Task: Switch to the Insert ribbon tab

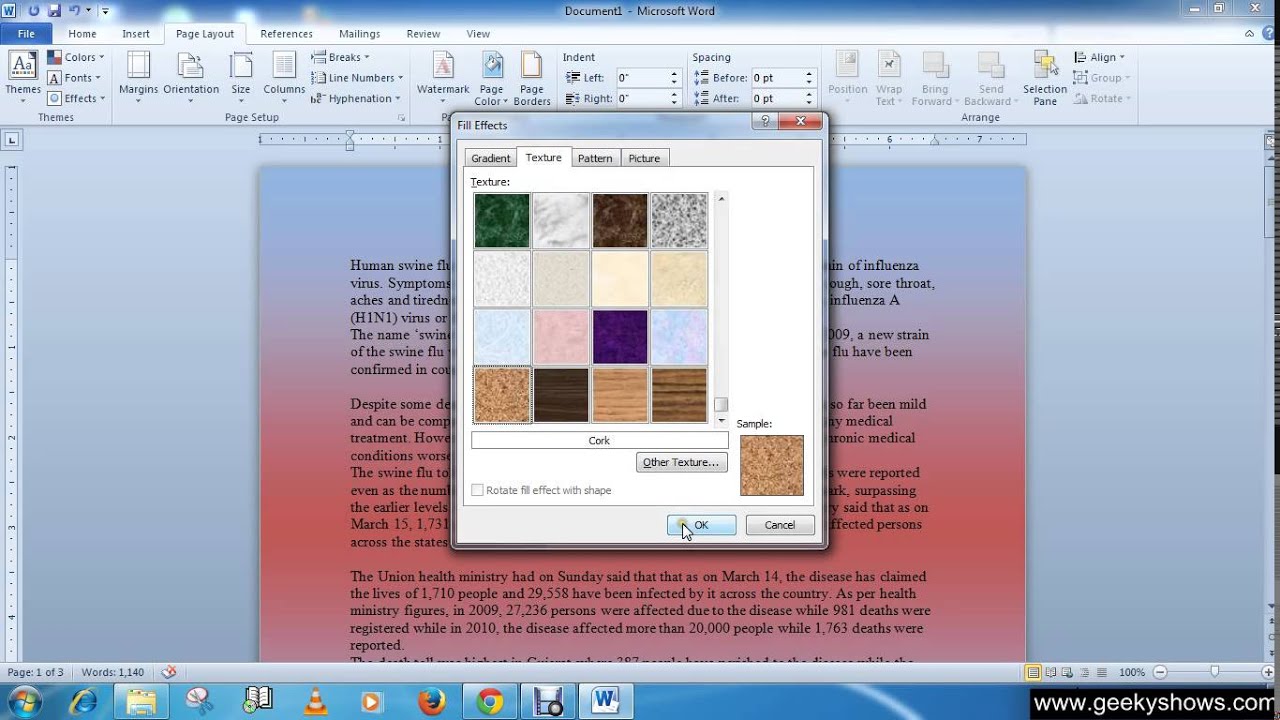Action: tap(136, 33)
